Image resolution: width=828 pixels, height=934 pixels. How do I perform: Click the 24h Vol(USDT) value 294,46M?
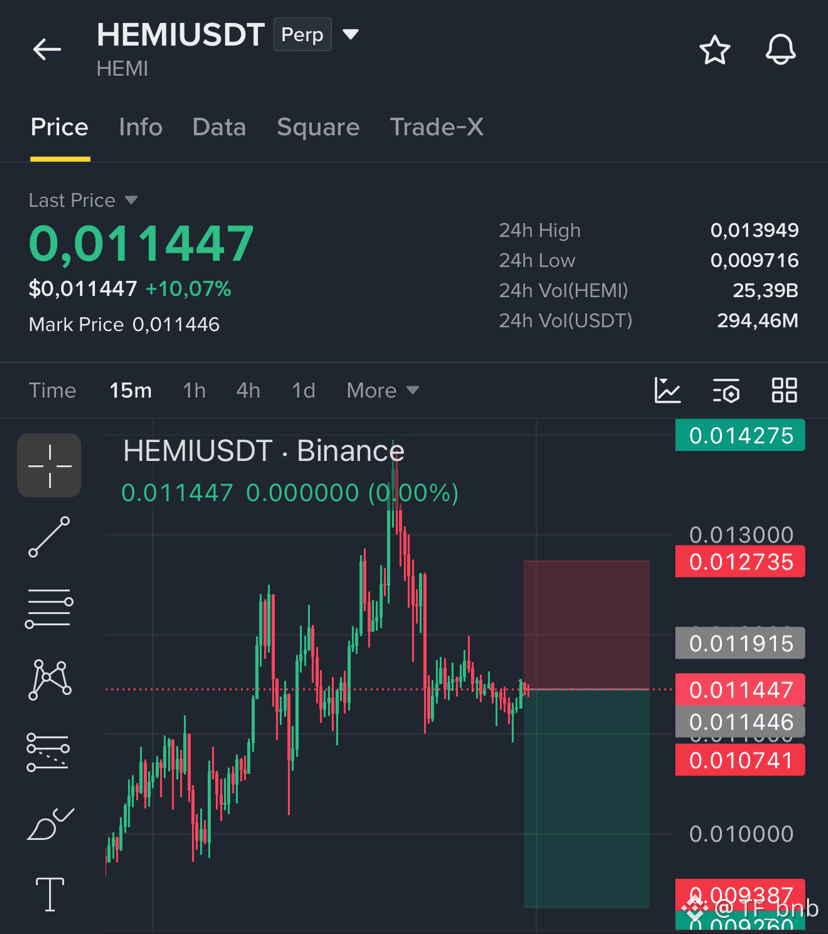point(758,321)
